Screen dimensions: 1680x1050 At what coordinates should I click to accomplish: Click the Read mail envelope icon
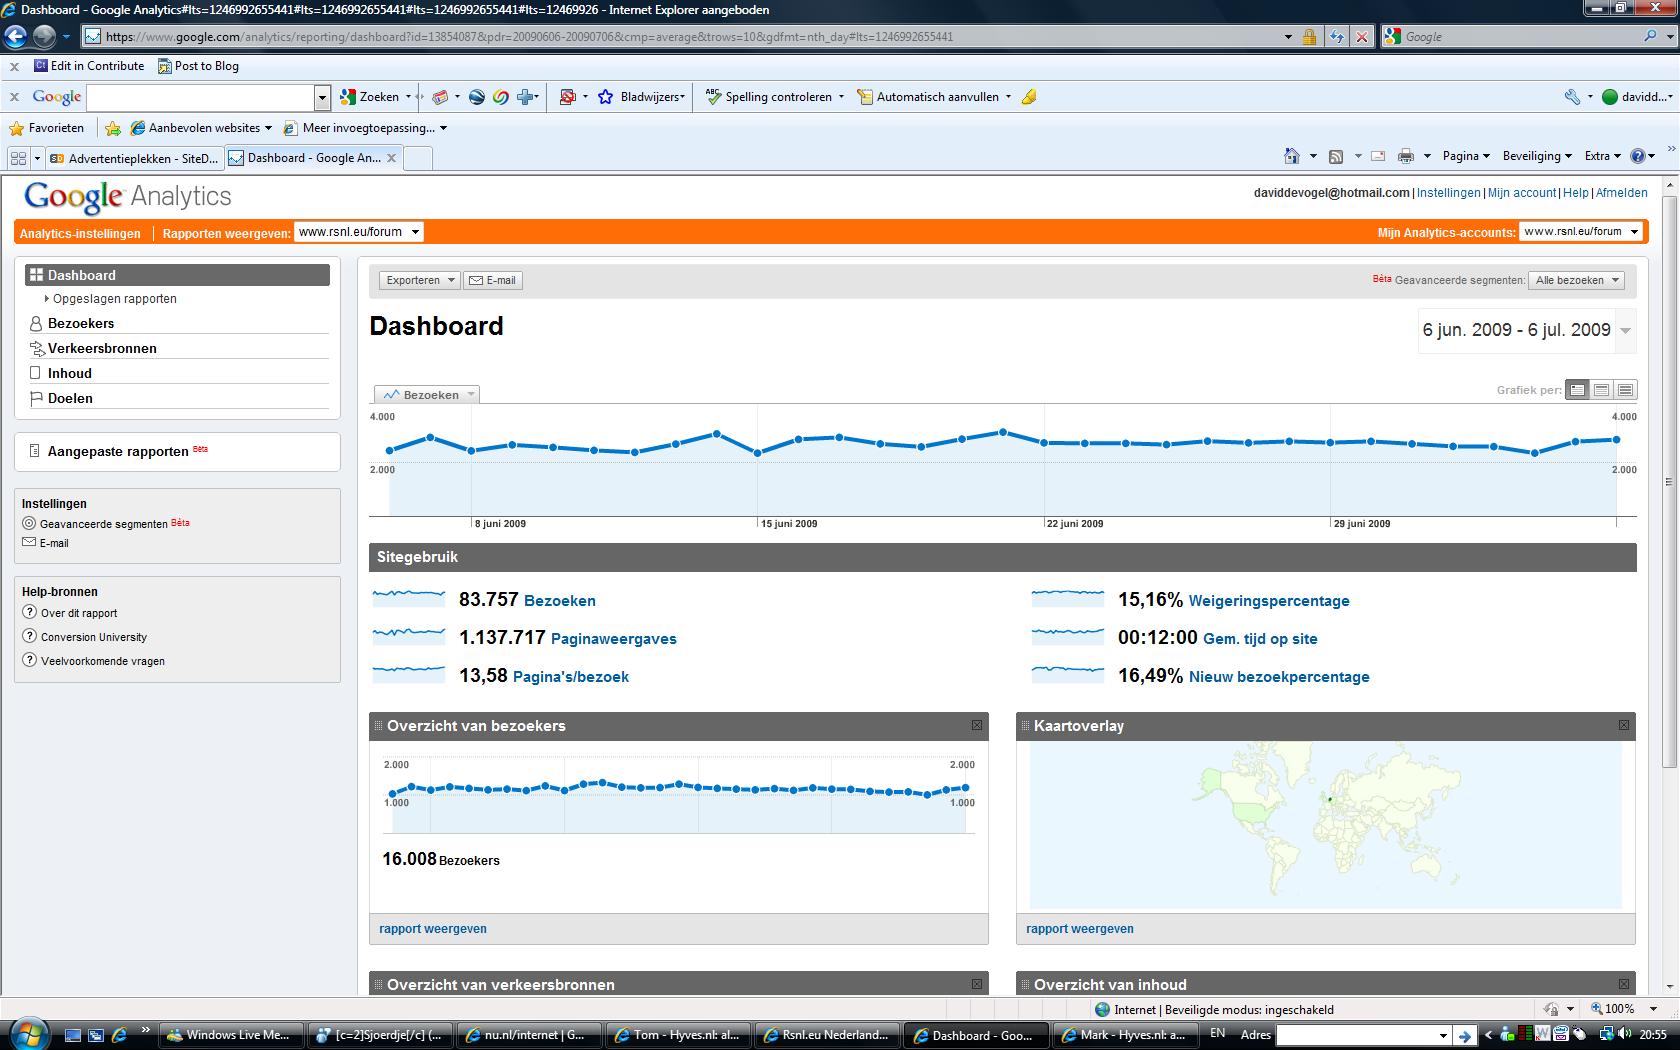tap(1378, 156)
